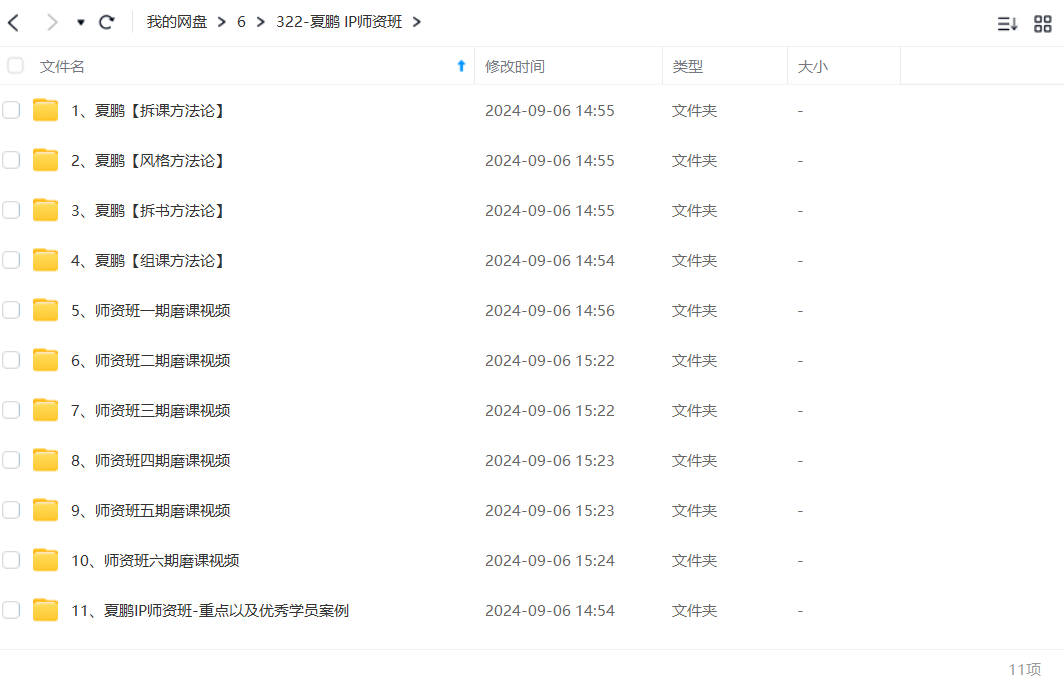Sort by the 修改时间 column

pos(514,66)
